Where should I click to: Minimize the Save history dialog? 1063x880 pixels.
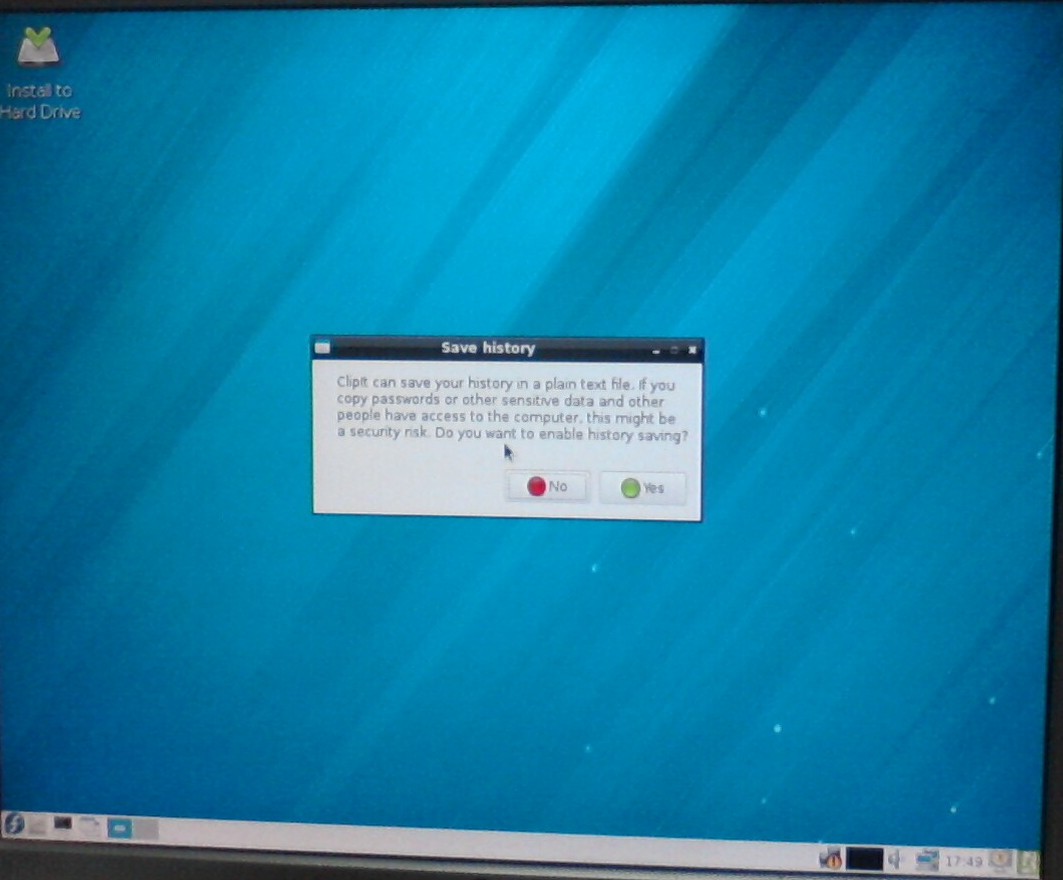[656, 351]
